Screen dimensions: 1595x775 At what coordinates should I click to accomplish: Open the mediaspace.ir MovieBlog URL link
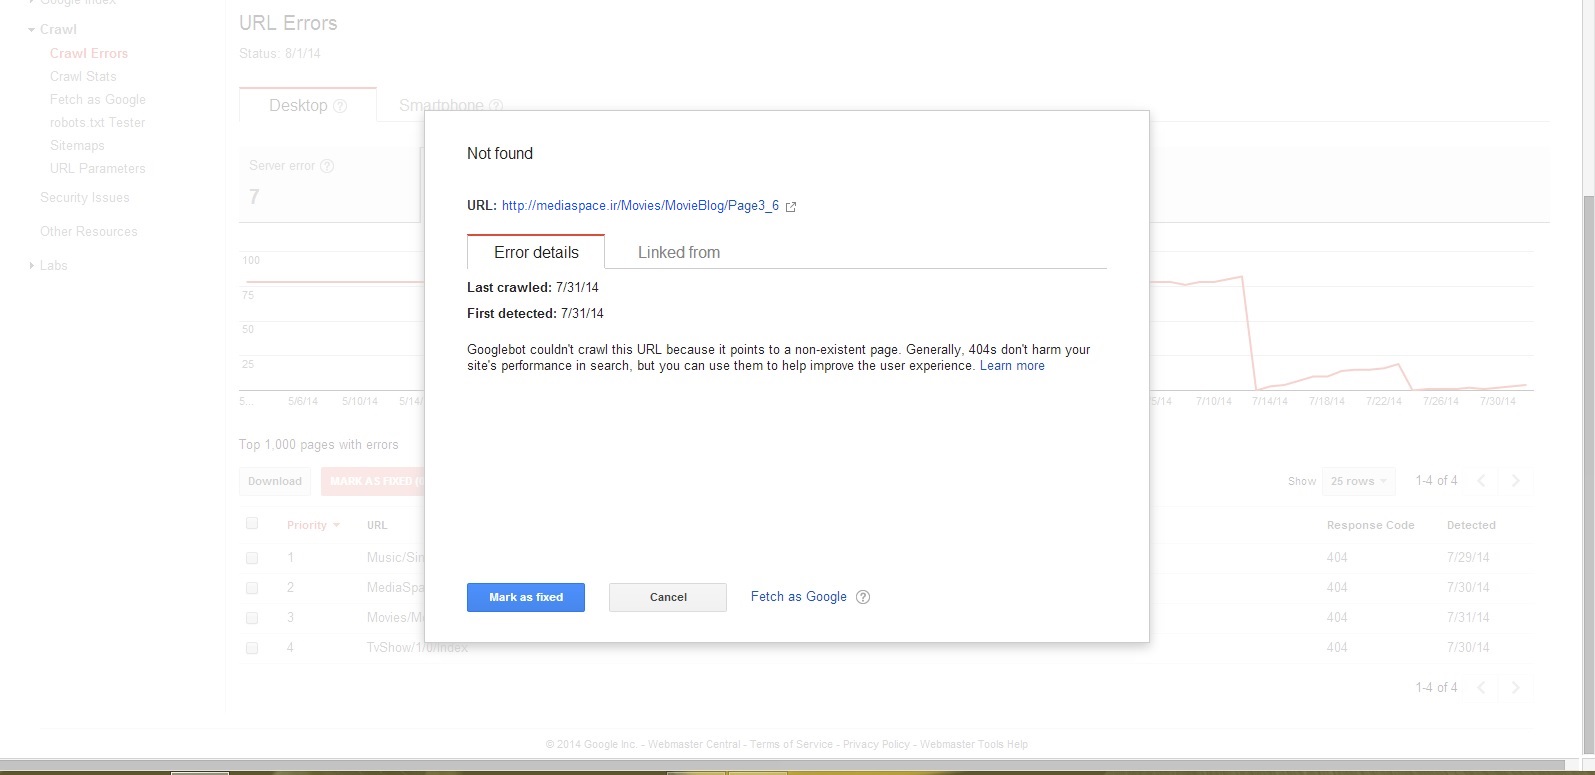click(x=640, y=205)
